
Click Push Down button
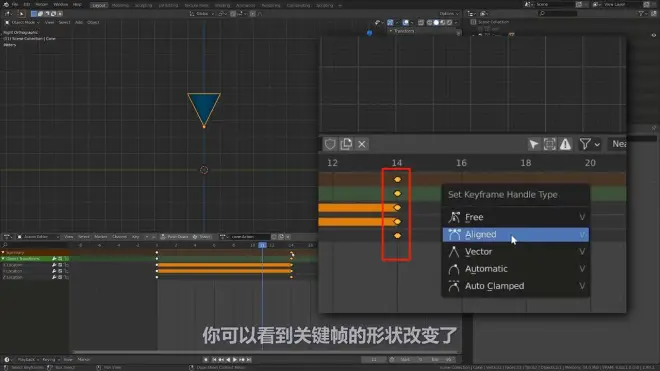click(x=174, y=237)
